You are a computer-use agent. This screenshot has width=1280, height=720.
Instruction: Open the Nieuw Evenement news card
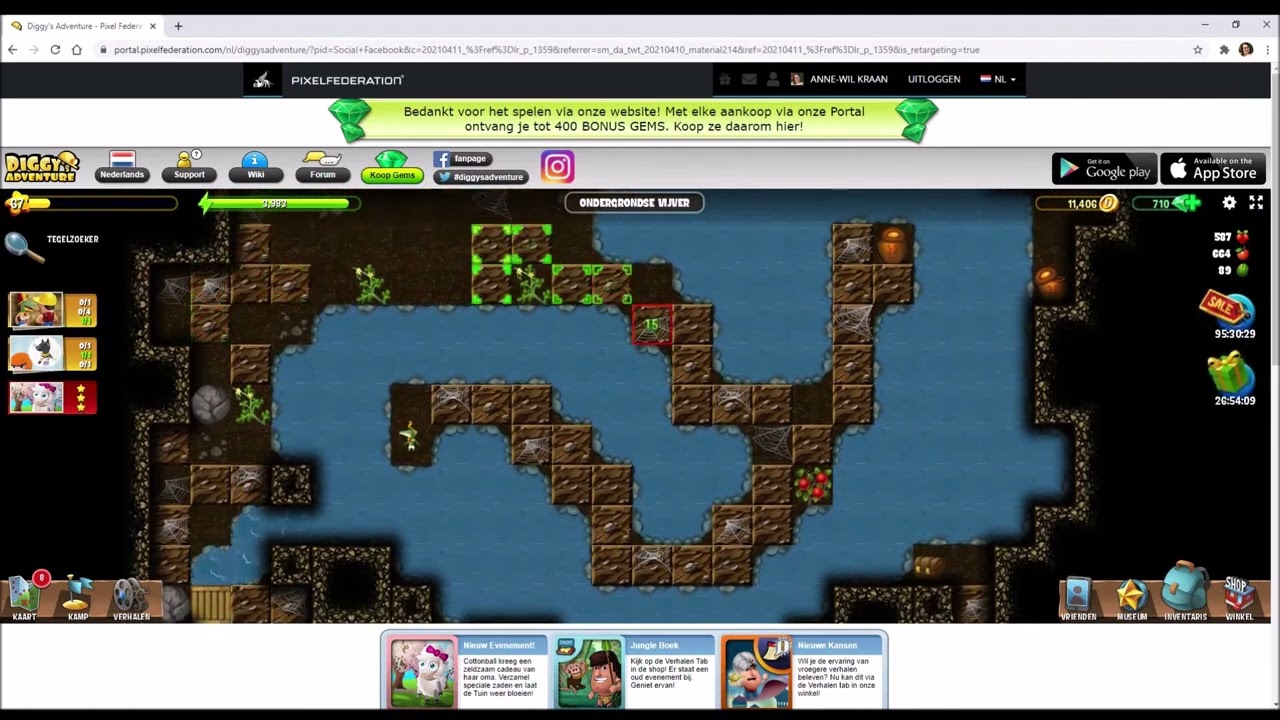469,672
